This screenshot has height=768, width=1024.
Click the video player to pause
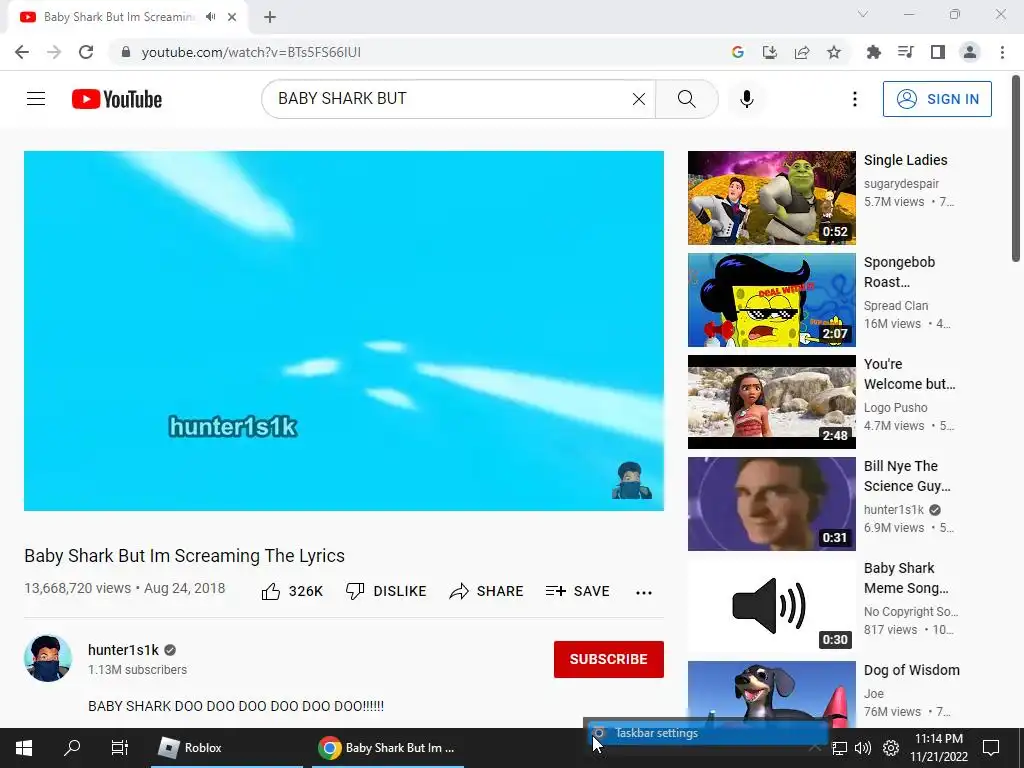344,330
